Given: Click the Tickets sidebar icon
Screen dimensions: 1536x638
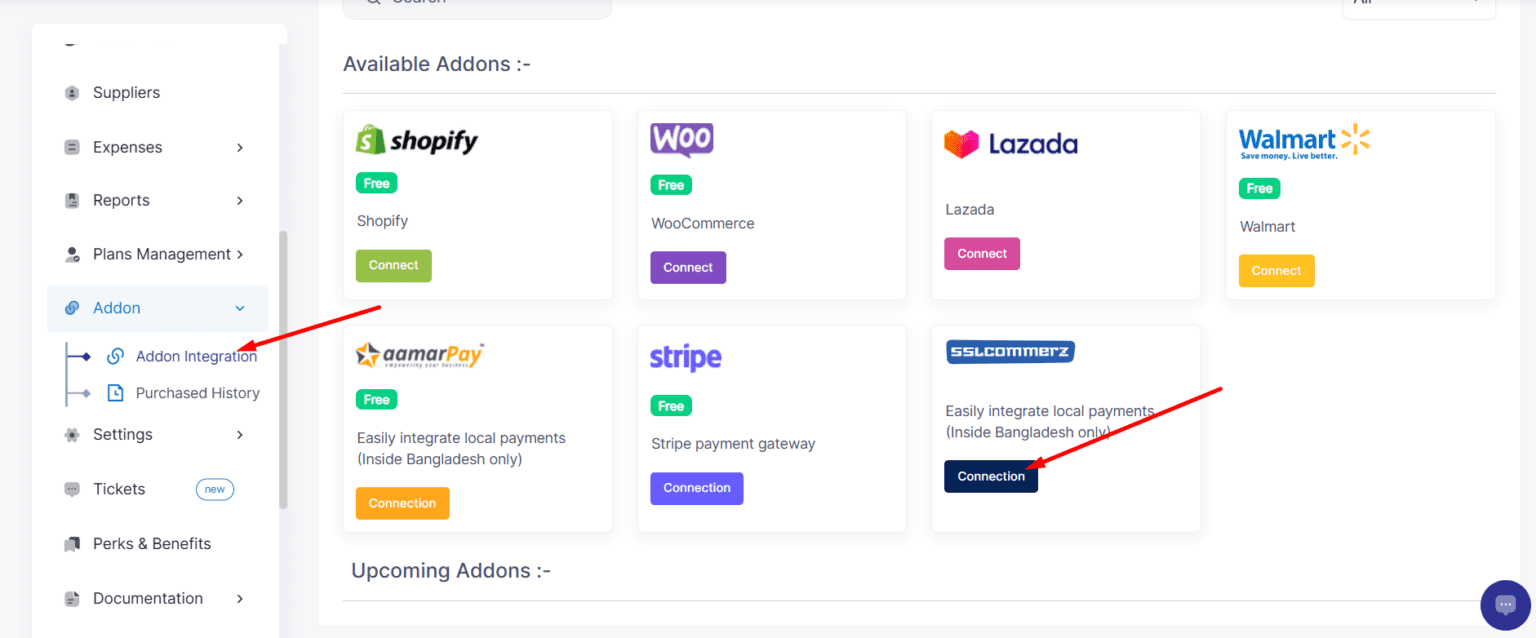Looking at the screenshot, I should pyautogui.click(x=72, y=489).
